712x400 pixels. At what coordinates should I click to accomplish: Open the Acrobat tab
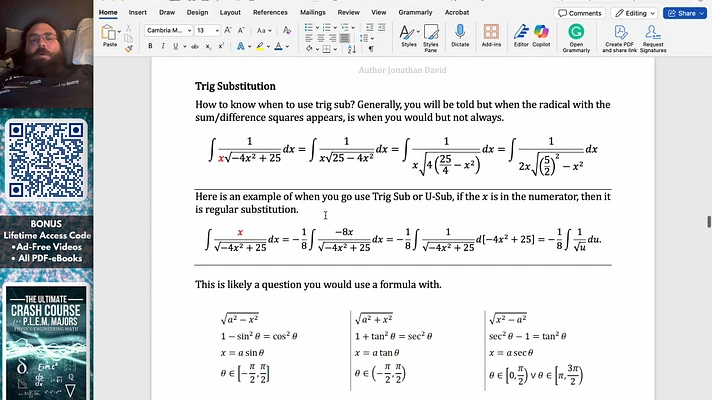(457, 12)
